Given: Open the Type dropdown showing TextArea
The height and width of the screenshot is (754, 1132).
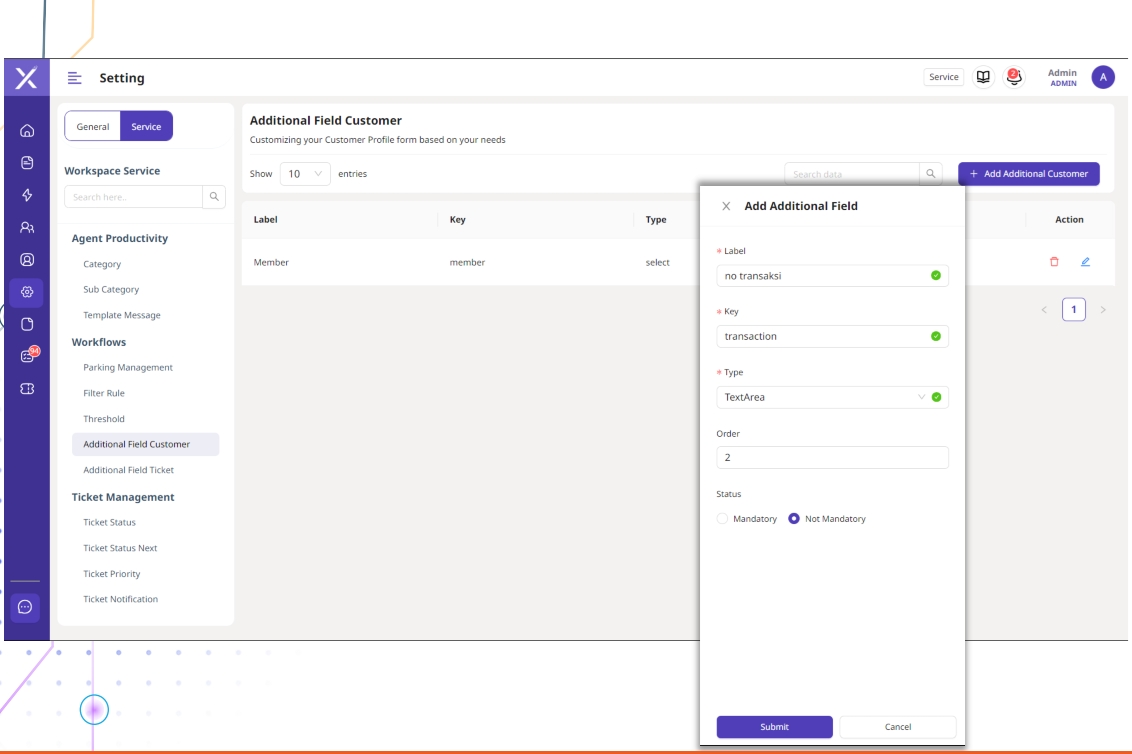Looking at the screenshot, I should [831, 397].
